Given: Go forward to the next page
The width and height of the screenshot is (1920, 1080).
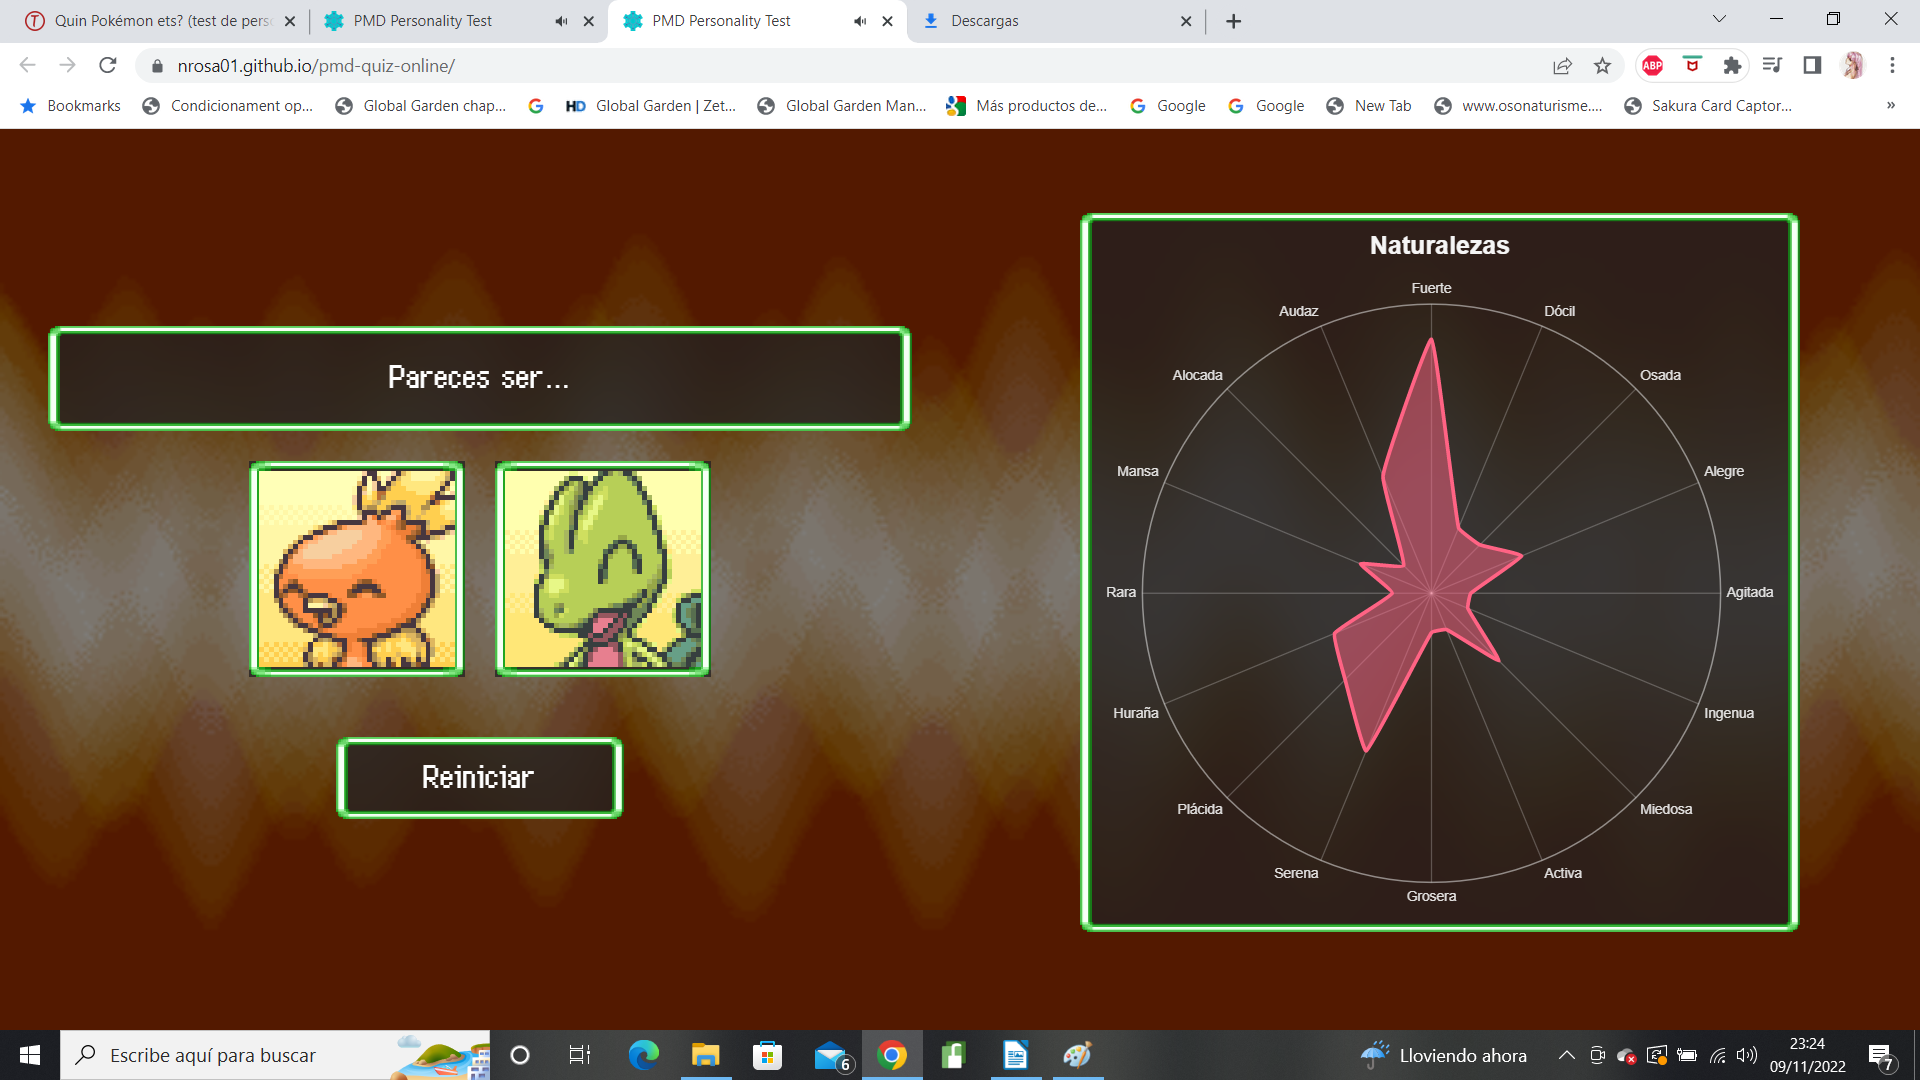Looking at the screenshot, I should (x=67, y=65).
